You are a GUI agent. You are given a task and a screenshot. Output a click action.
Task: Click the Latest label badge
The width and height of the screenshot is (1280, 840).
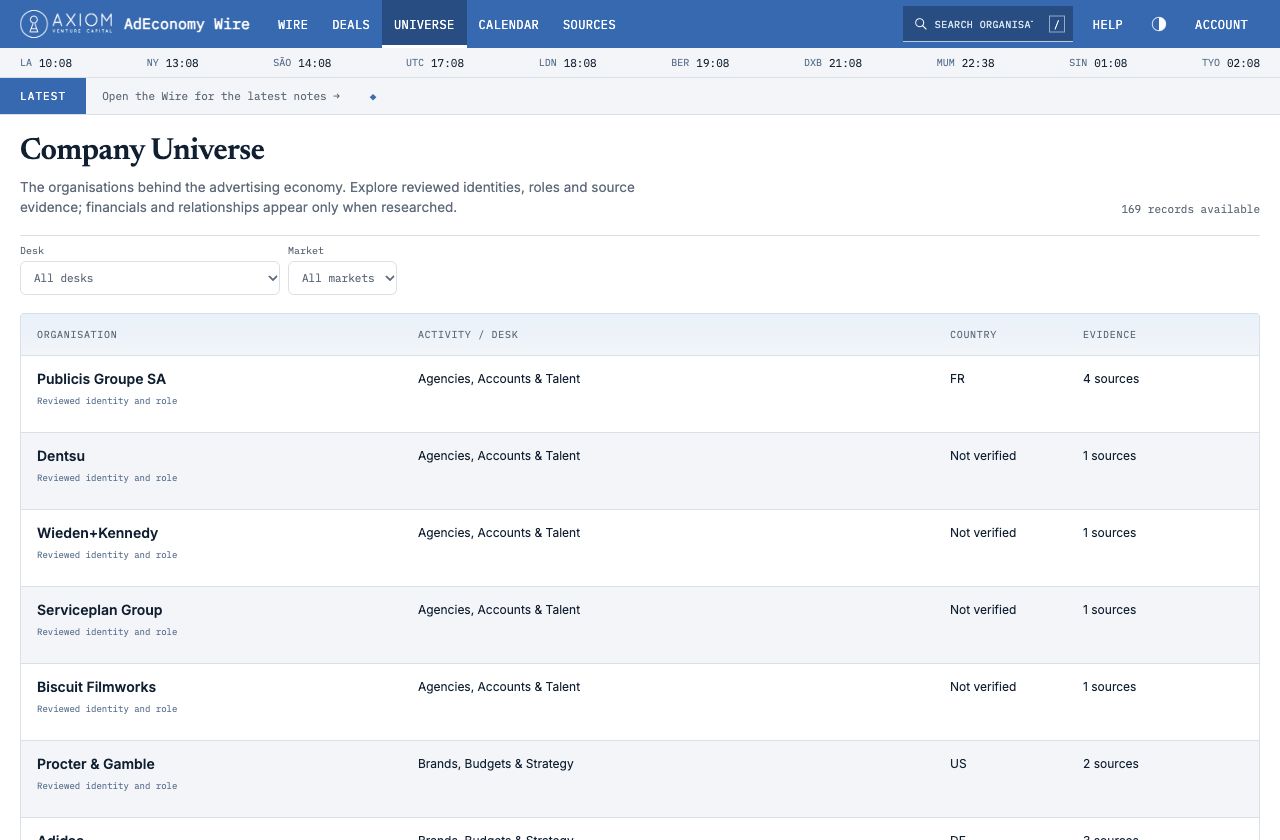click(x=43, y=96)
